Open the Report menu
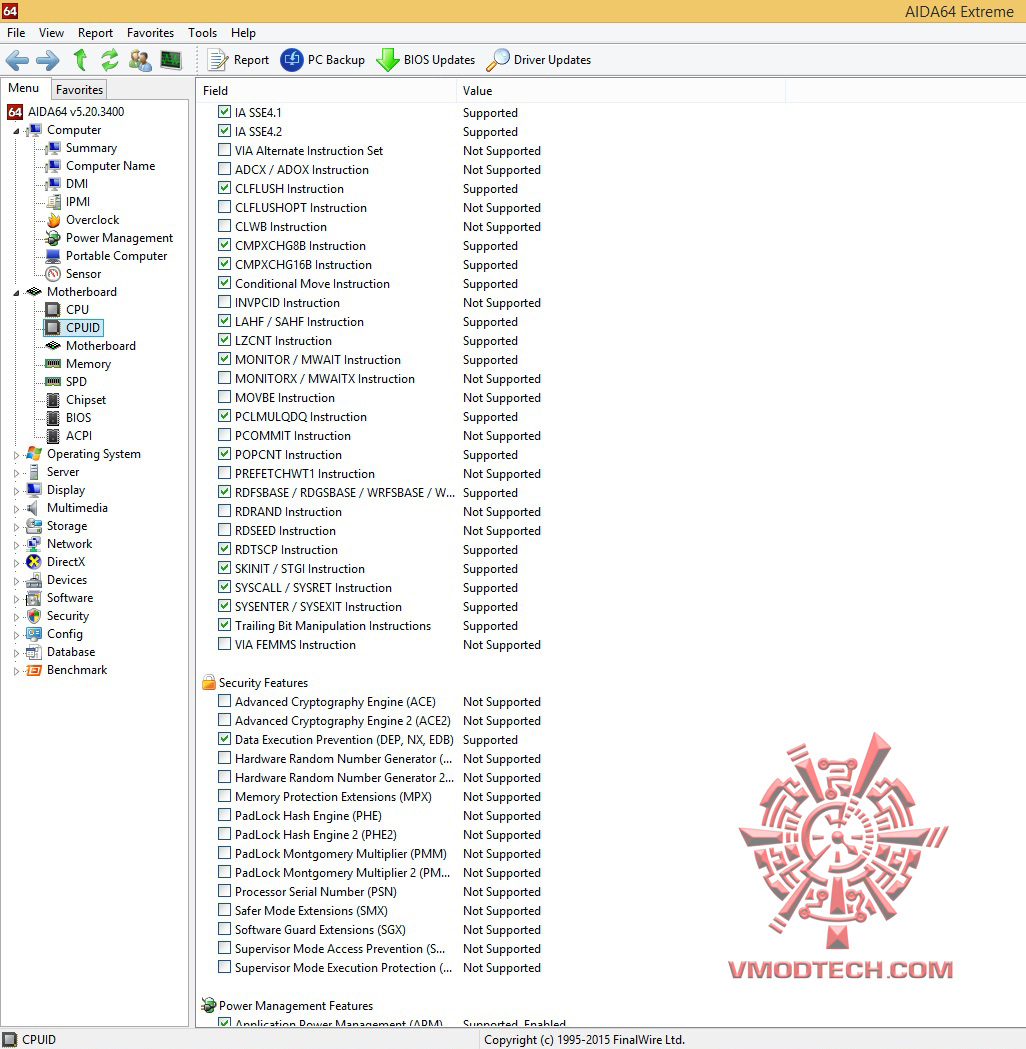The height and width of the screenshot is (1049, 1026). pyautogui.click(x=95, y=33)
